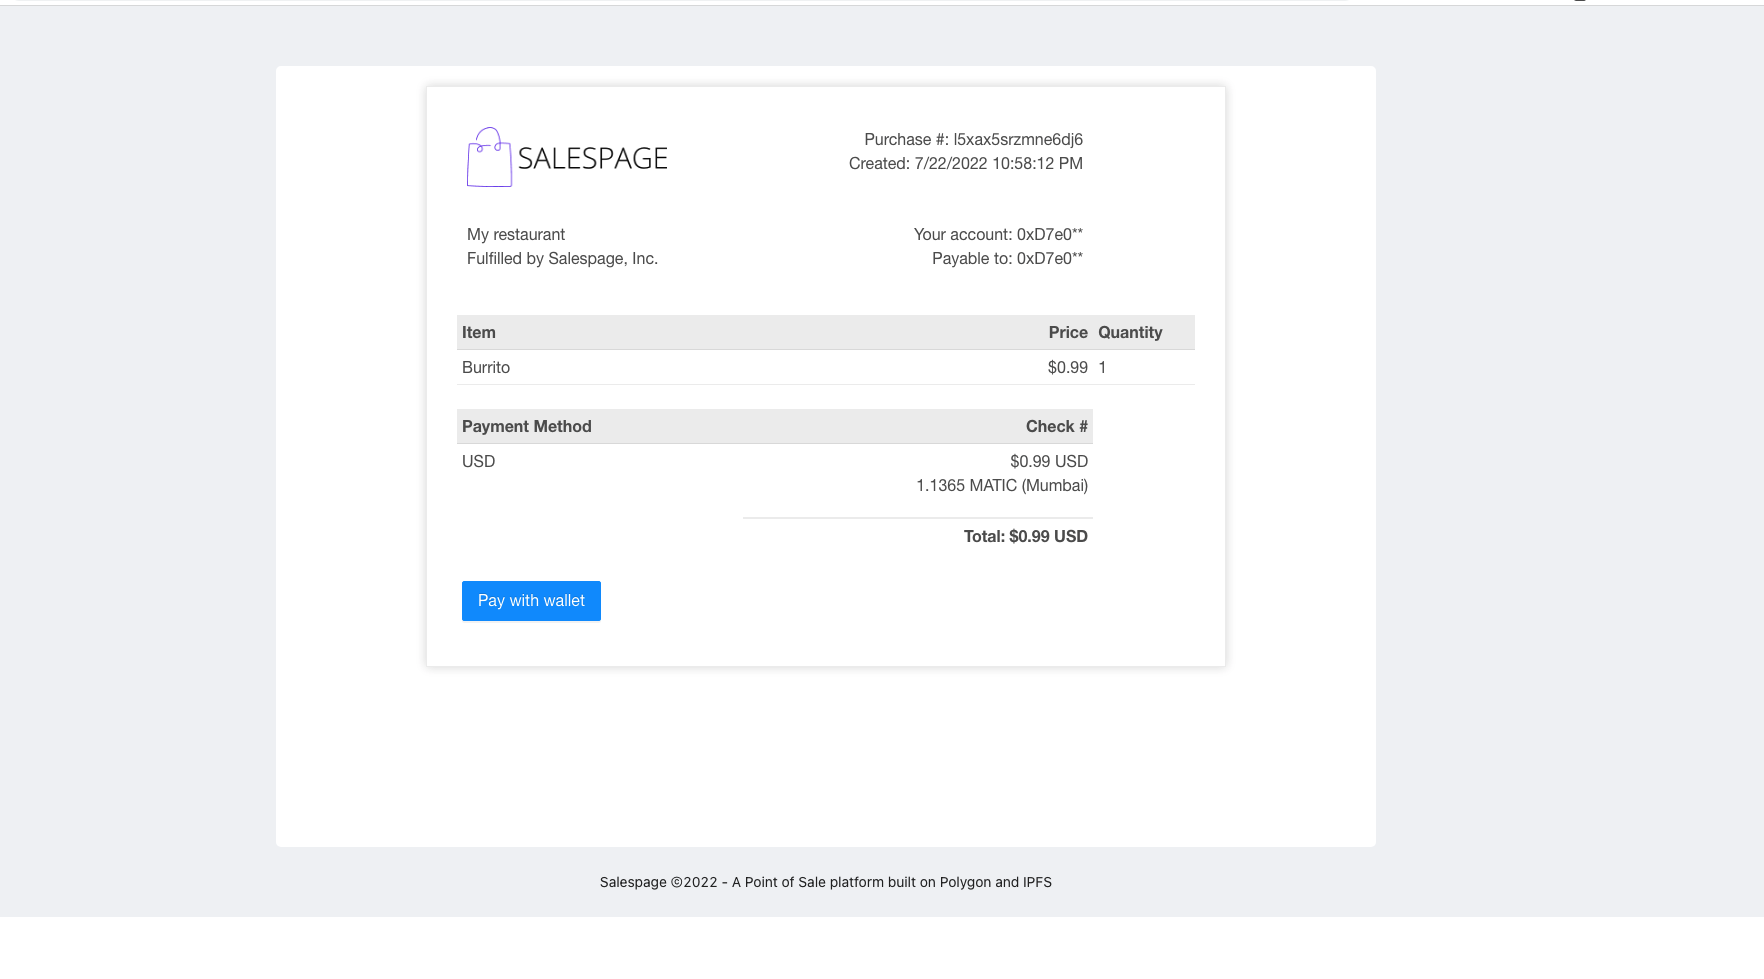Click the Payment Method header
Viewport: 1764px width, 979px height.
point(527,426)
